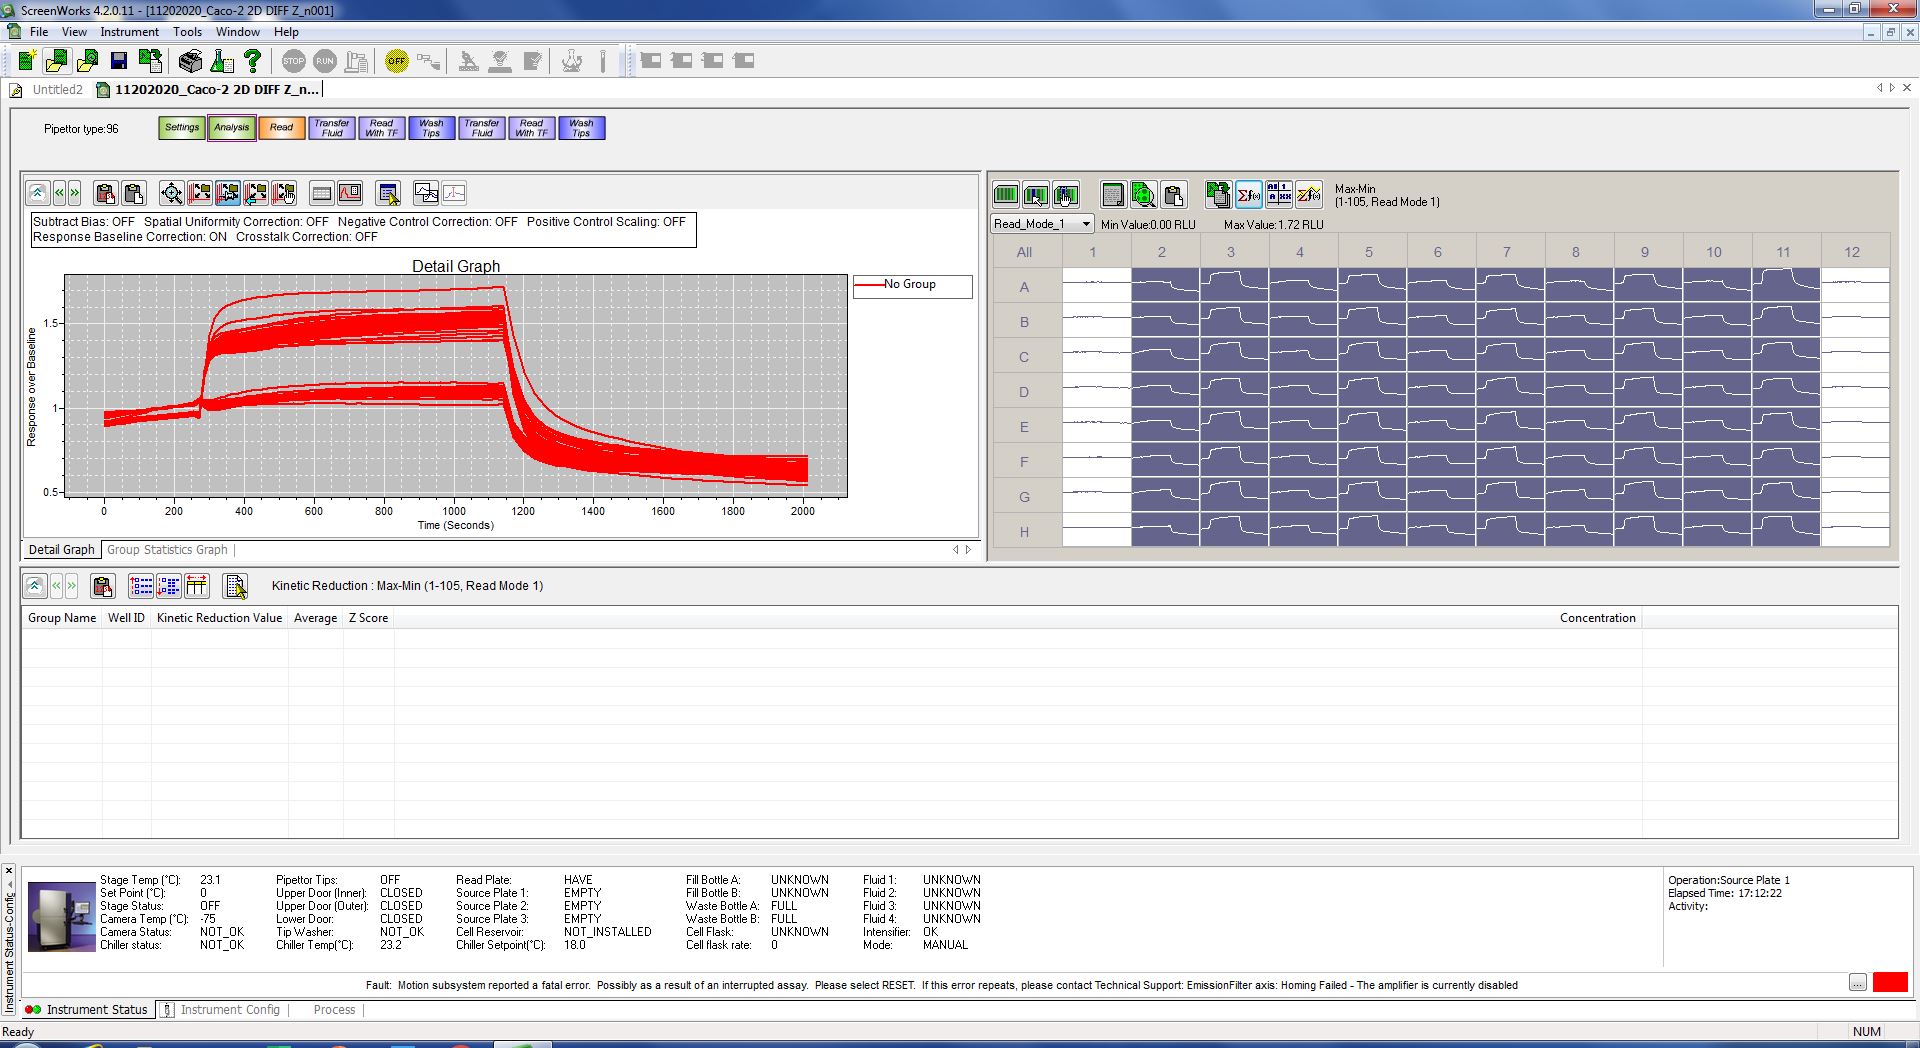Click the first green plate icon in the plate toolbar

tap(1006, 194)
